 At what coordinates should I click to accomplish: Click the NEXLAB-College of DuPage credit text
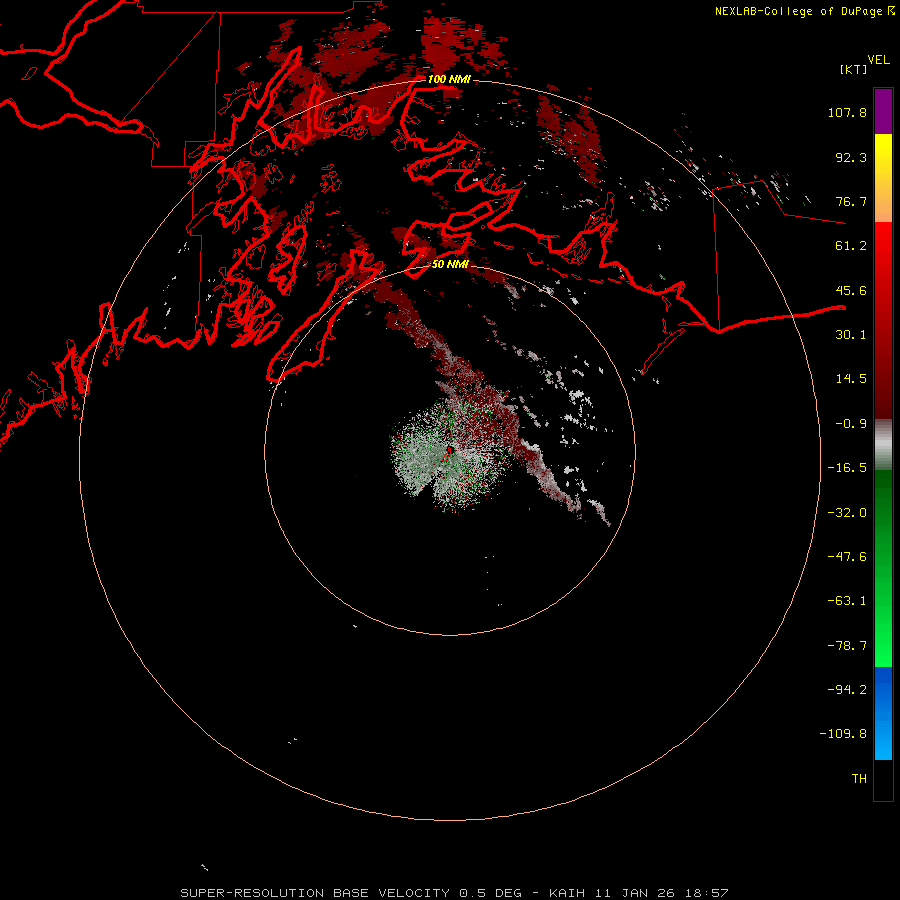(798, 11)
